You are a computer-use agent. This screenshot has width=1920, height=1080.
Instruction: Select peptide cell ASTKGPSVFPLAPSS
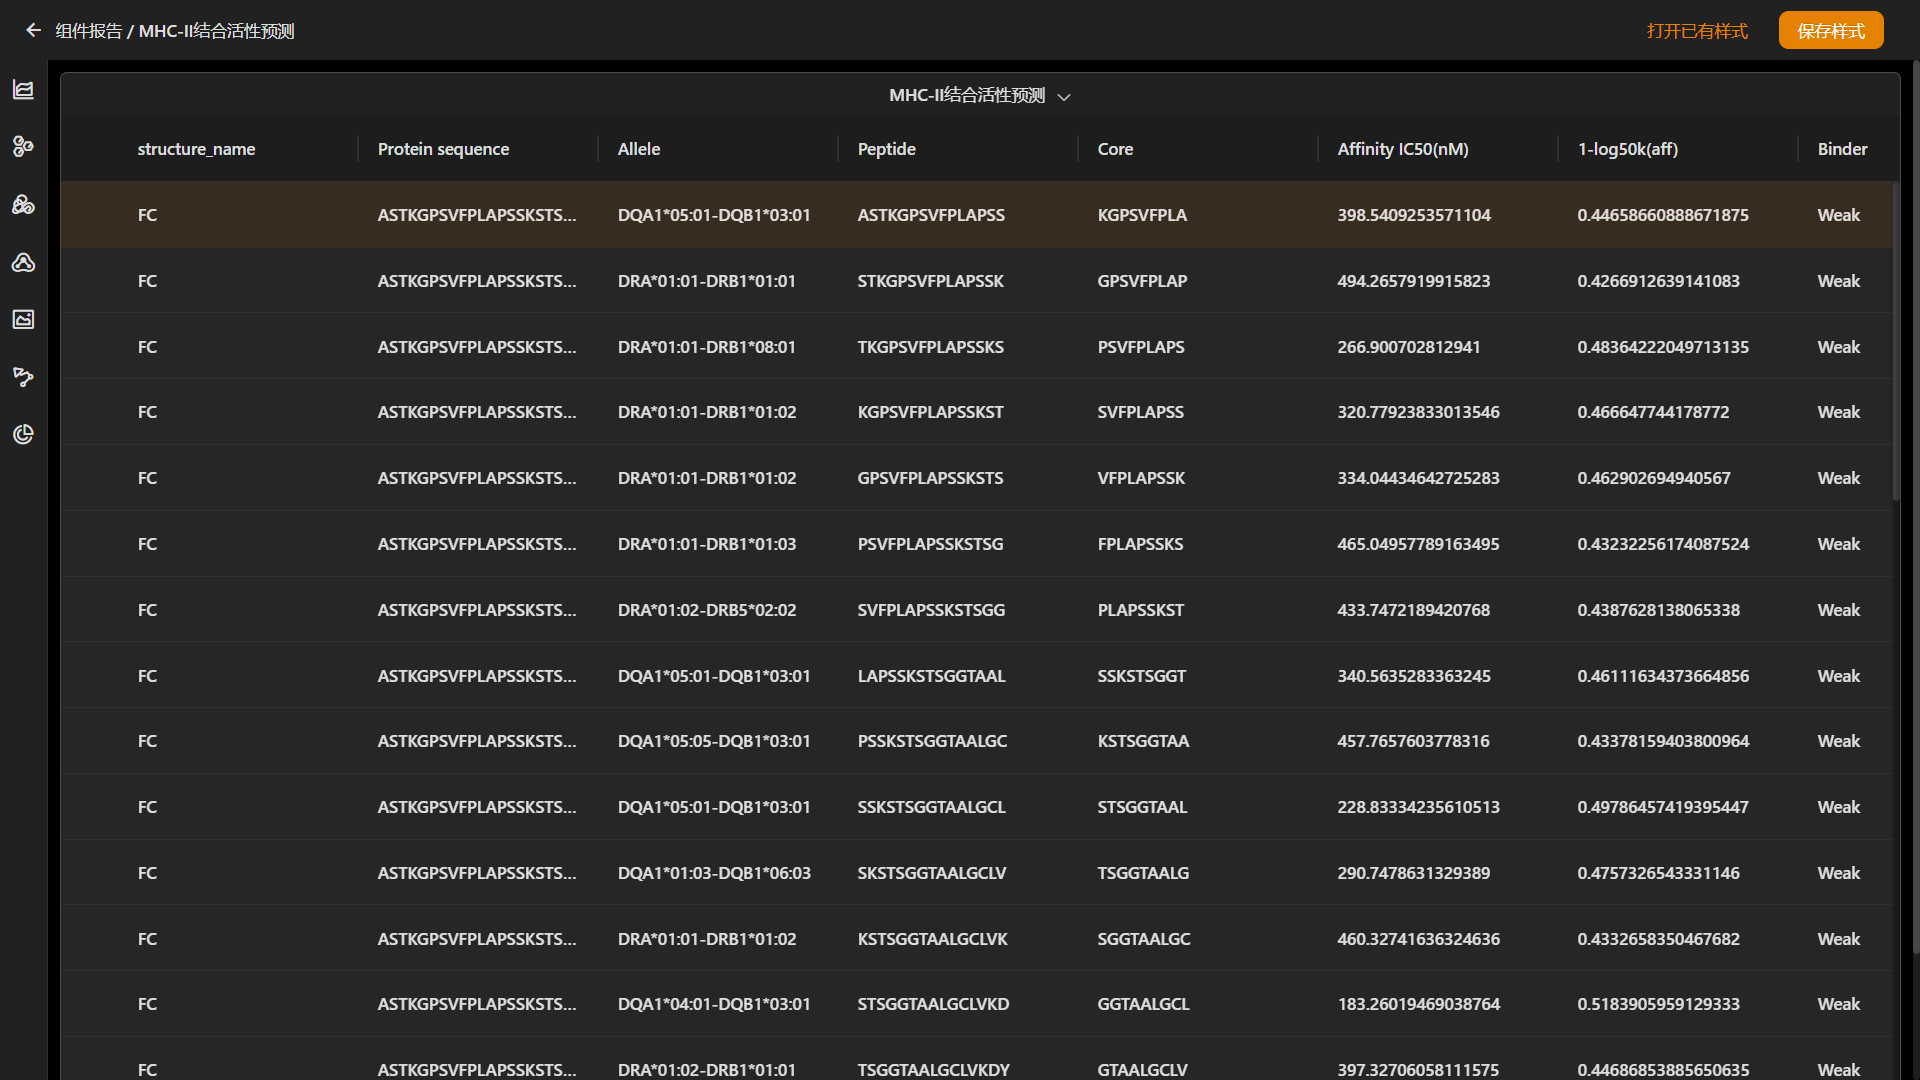point(931,215)
